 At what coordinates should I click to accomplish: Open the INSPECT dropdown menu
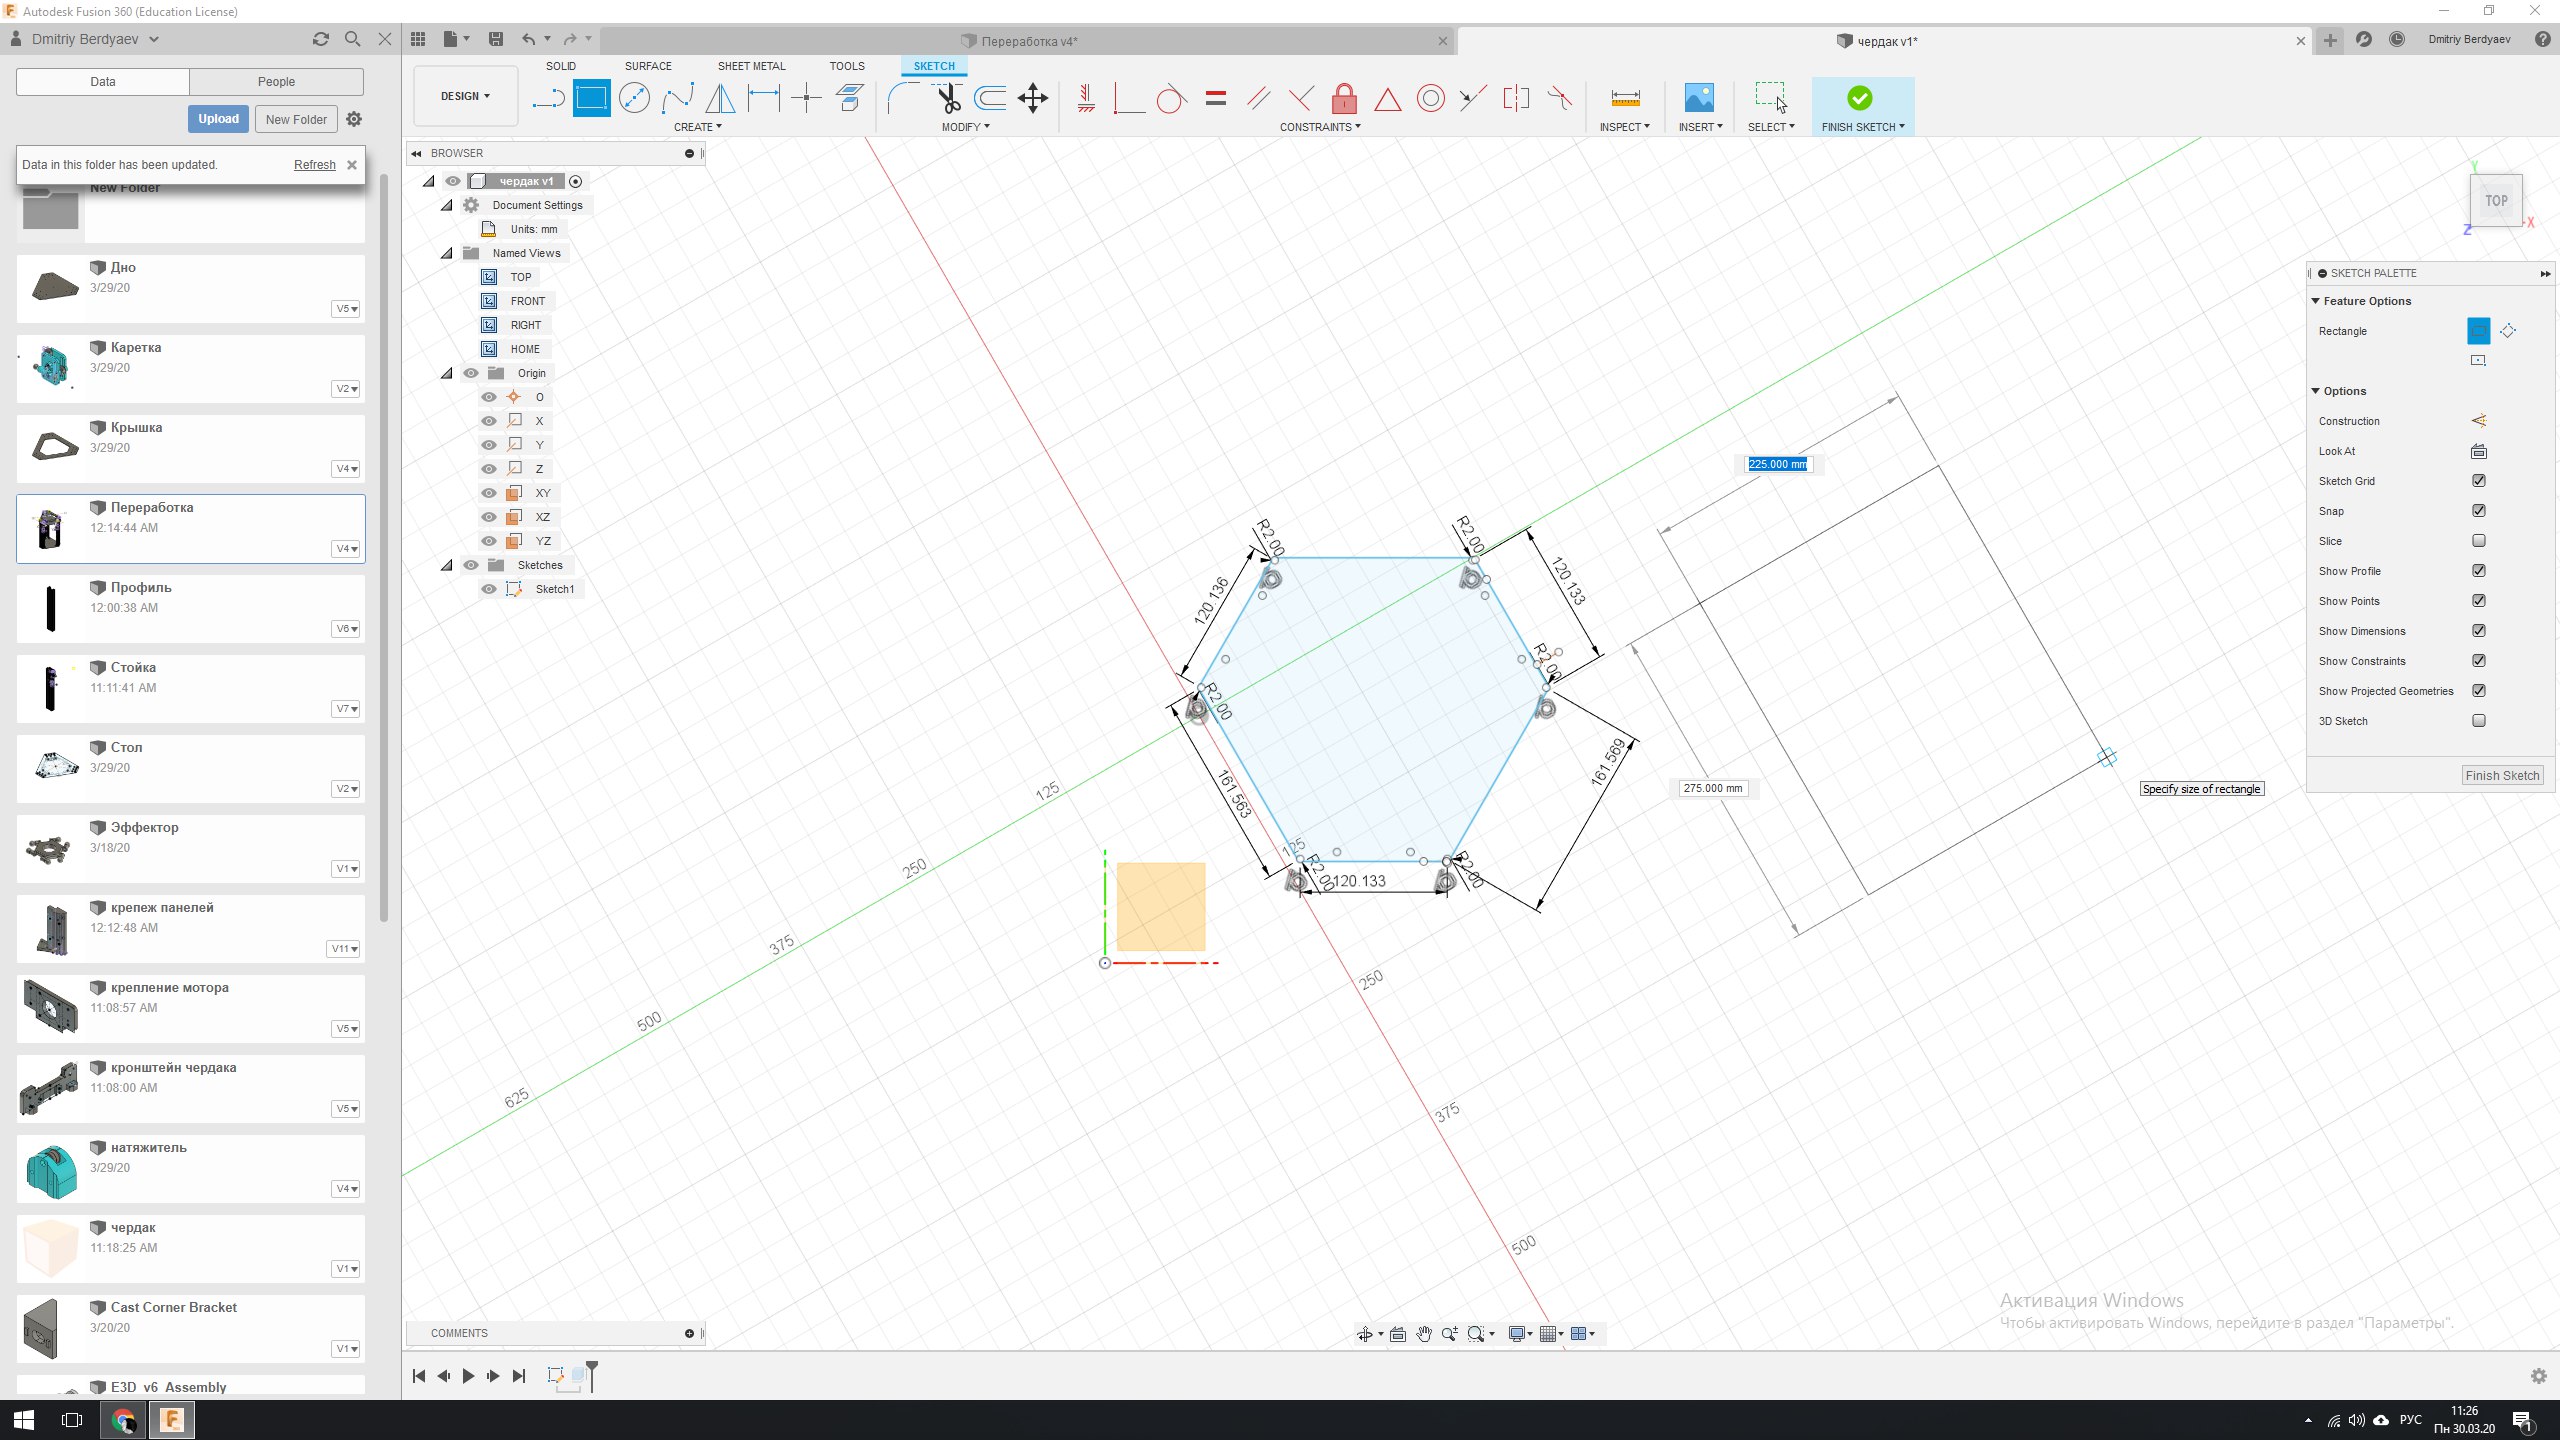point(1624,127)
